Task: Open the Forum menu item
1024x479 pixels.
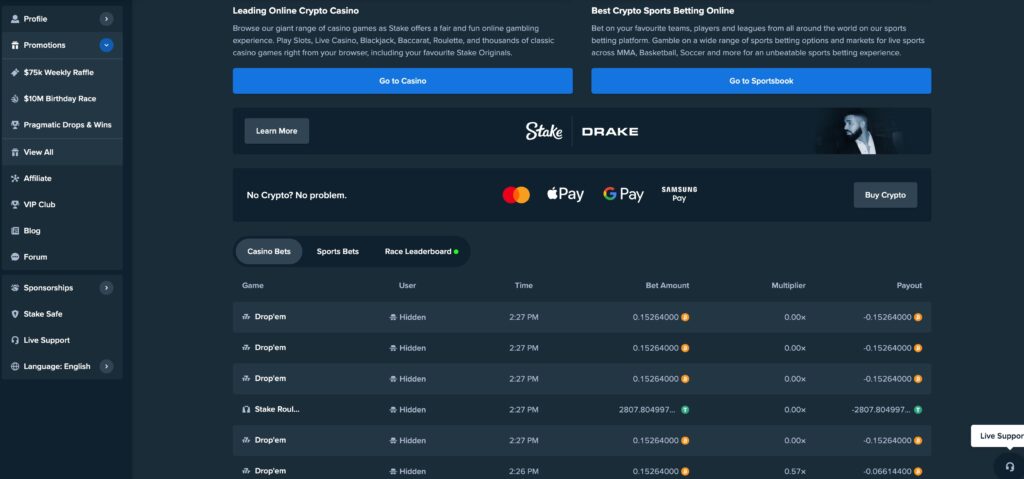Action: point(62,257)
